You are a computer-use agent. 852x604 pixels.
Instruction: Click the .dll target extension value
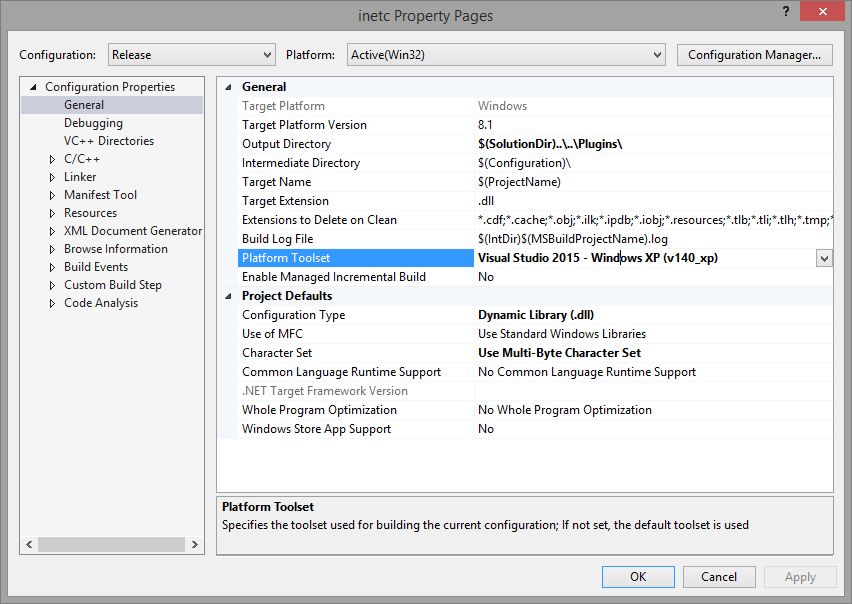486,201
